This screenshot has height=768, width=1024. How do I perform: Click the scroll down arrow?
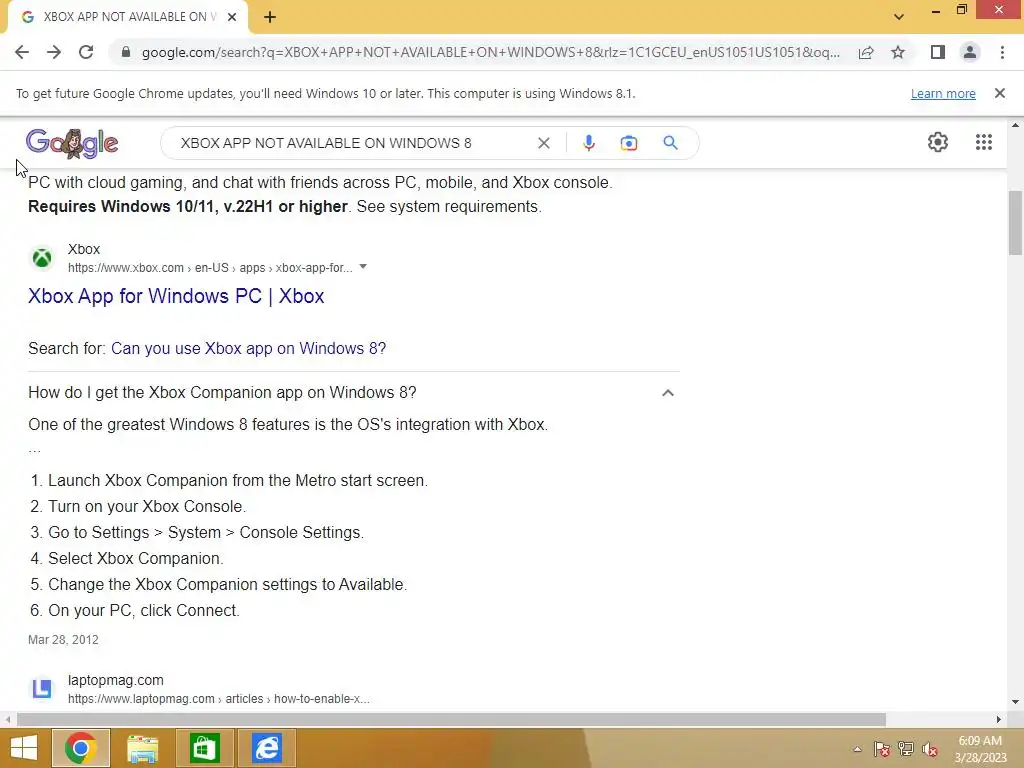[x=1015, y=703]
